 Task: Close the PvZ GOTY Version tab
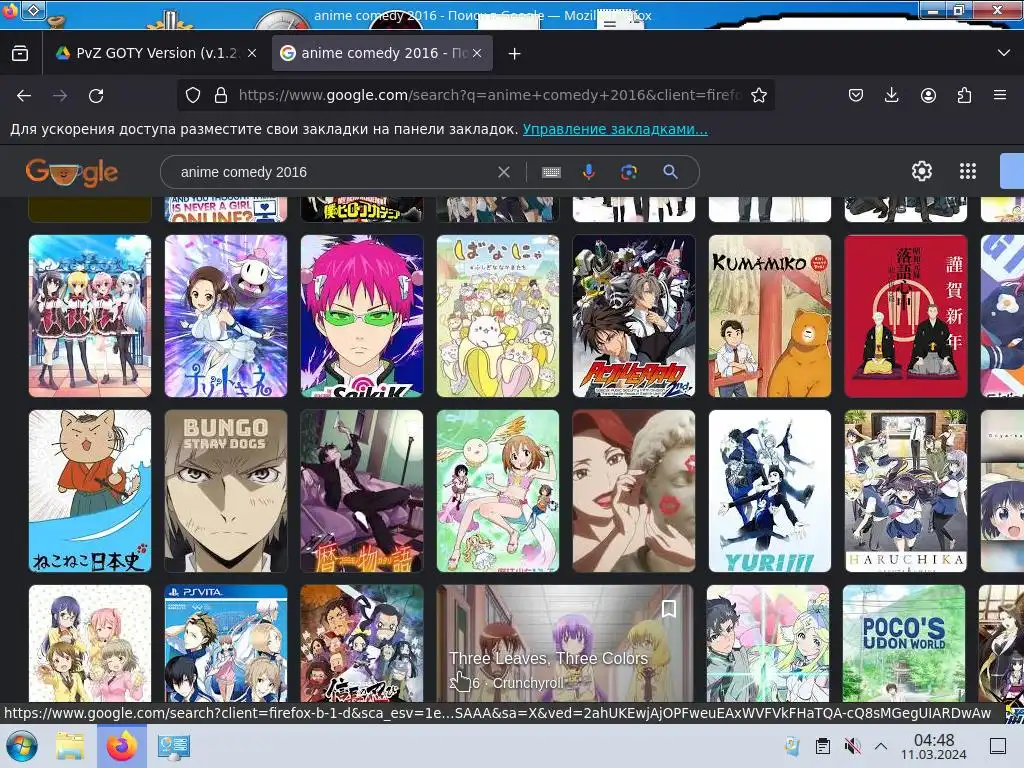[x=252, y=53]
